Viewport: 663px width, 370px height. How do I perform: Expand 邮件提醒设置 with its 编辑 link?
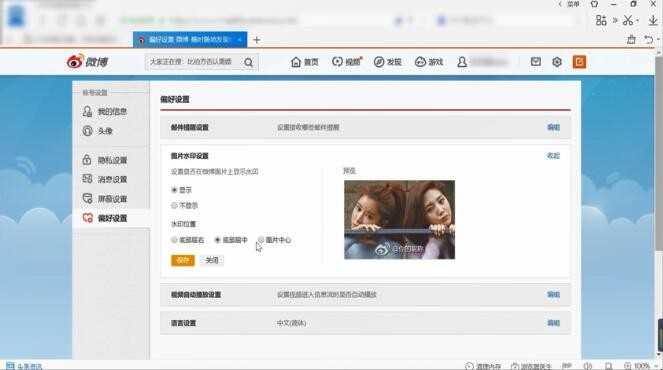tap(553, 127)
